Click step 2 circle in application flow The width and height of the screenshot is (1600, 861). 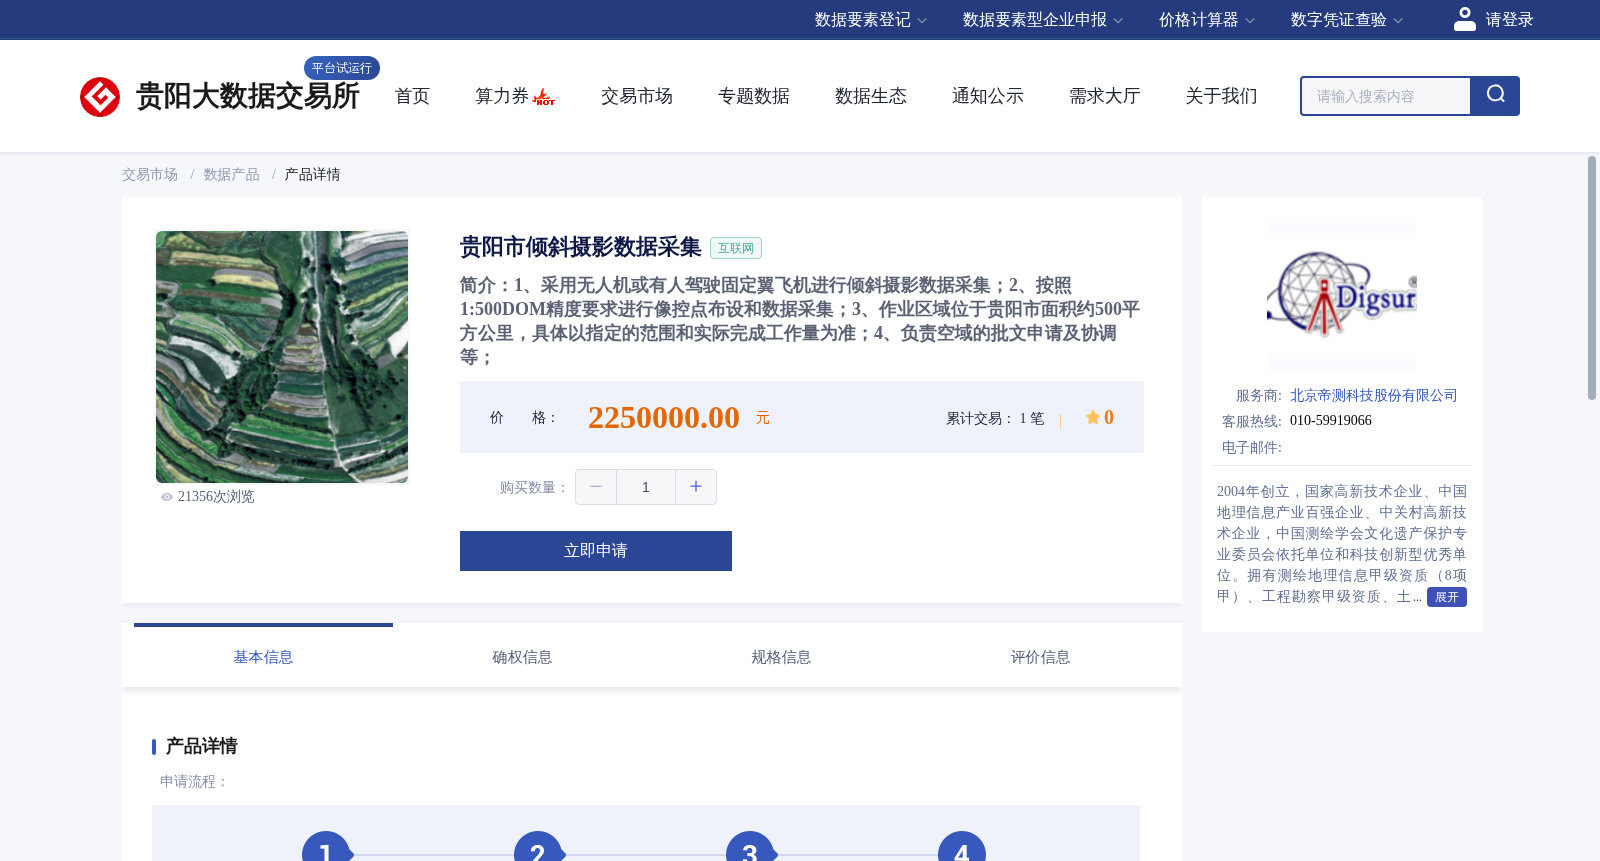tap(538, 846)
